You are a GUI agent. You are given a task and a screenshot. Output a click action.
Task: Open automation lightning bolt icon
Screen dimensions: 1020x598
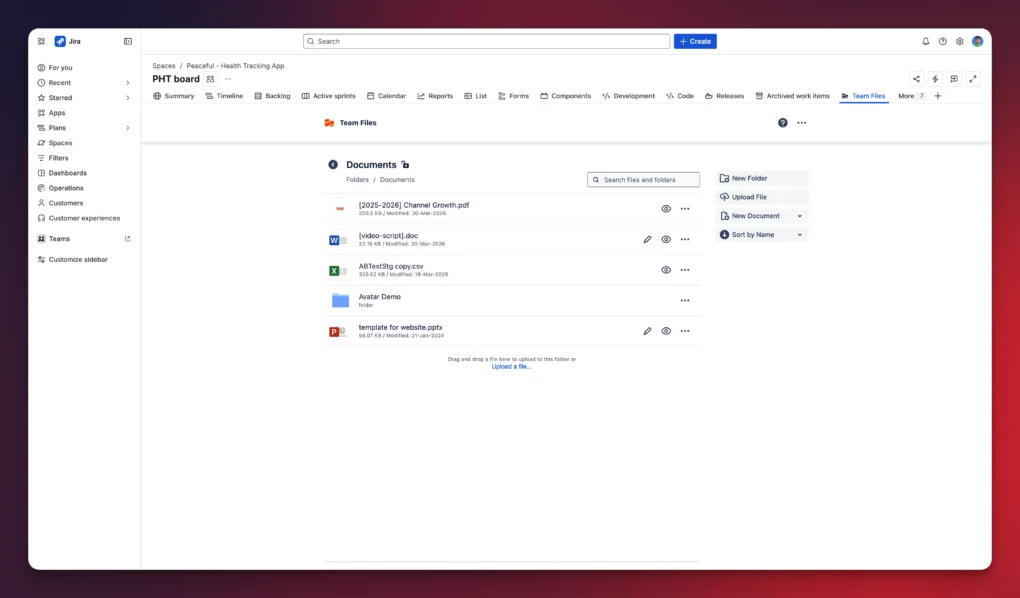click(x=935, y=79)
